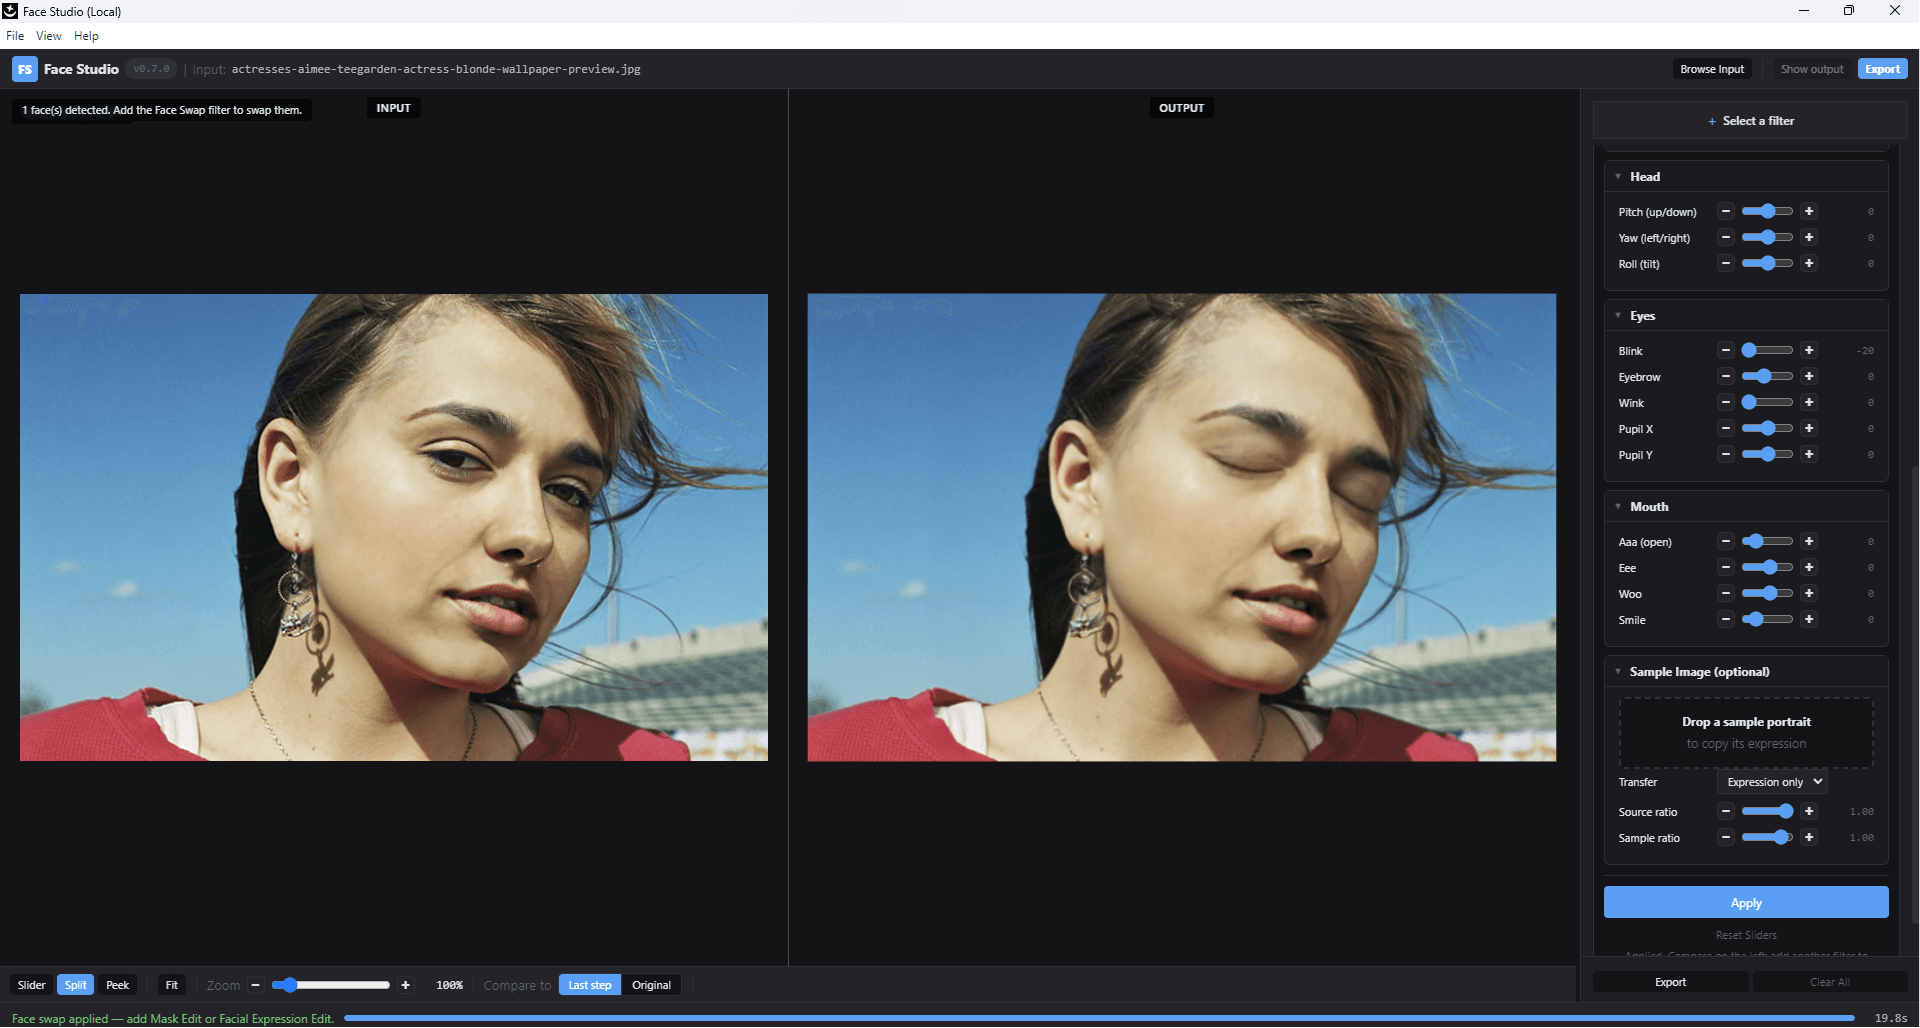This screenshot has height=1028, width=1920.
Task: Apply the facial expression edit
Action: [x=1746, y=902]
